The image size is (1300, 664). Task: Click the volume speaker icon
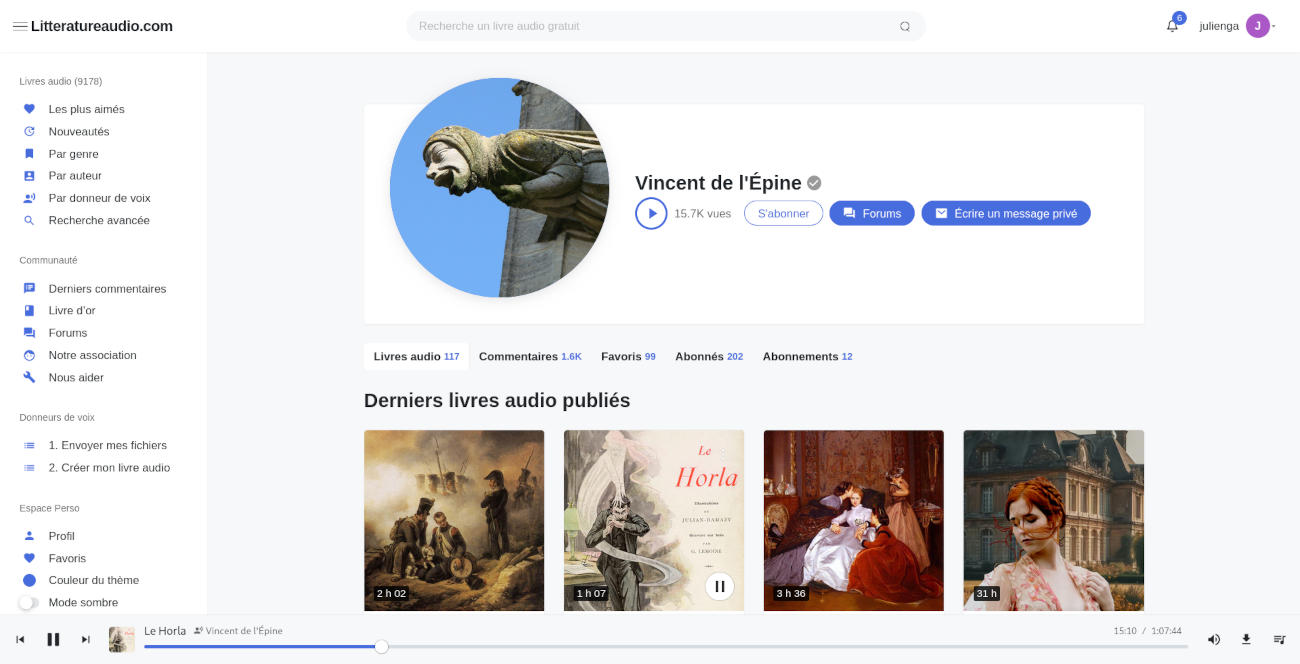click(1213, 639)
